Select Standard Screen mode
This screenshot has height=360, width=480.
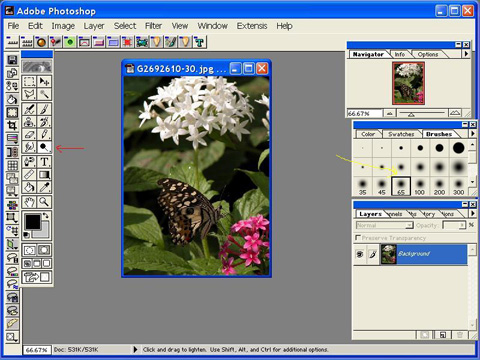point(27,264)
